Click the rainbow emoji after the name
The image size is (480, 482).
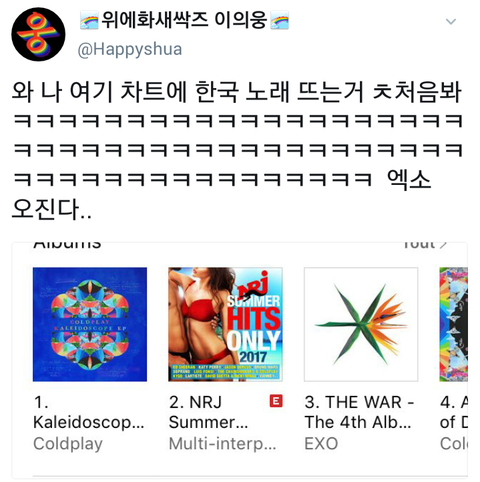(x=279, y=20)
